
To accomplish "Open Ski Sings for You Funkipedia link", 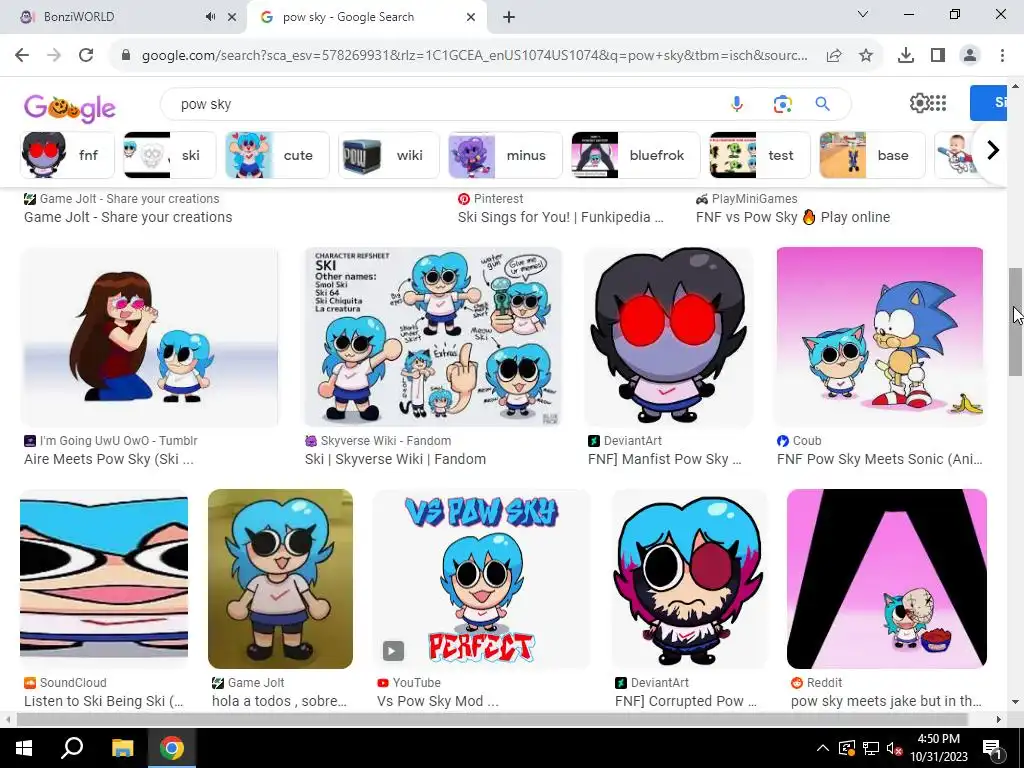I will pos(560,217).
